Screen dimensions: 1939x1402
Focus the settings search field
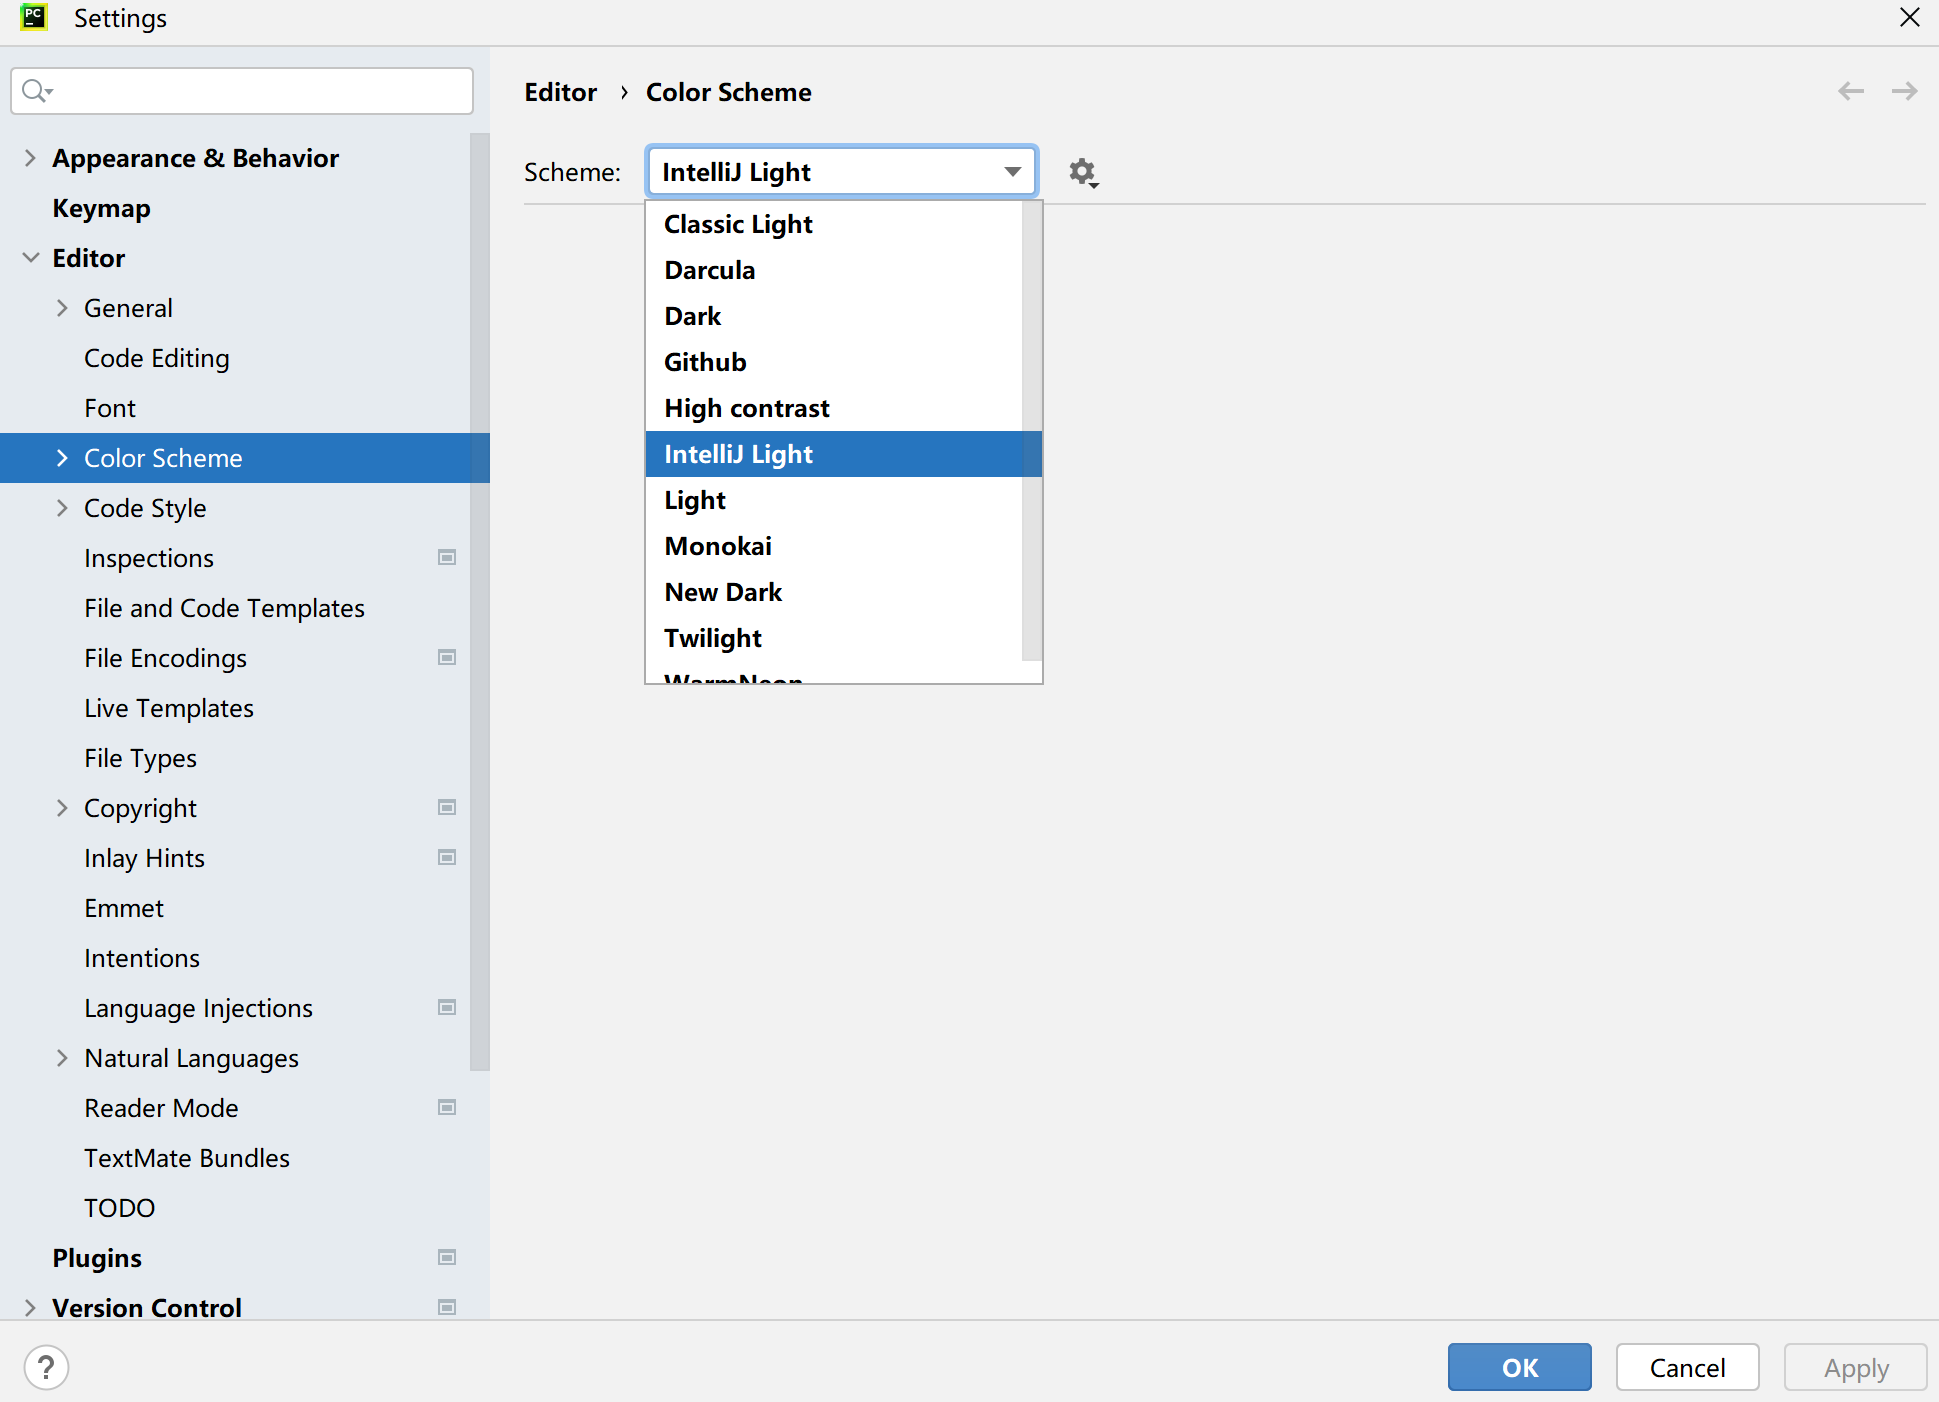point(242,91)
